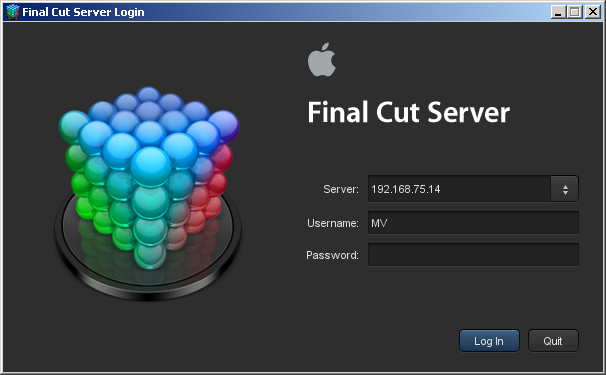Click the Server field showing 192.168.75.14
606x375 pixels.
click(x=459, y=189)
